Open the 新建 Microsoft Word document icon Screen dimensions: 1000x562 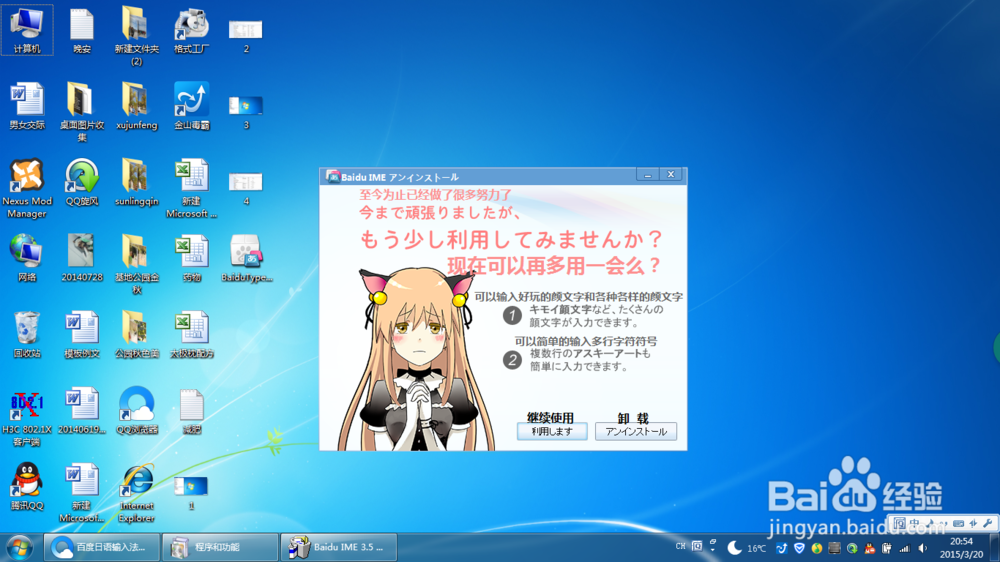(x=82, y=493)
